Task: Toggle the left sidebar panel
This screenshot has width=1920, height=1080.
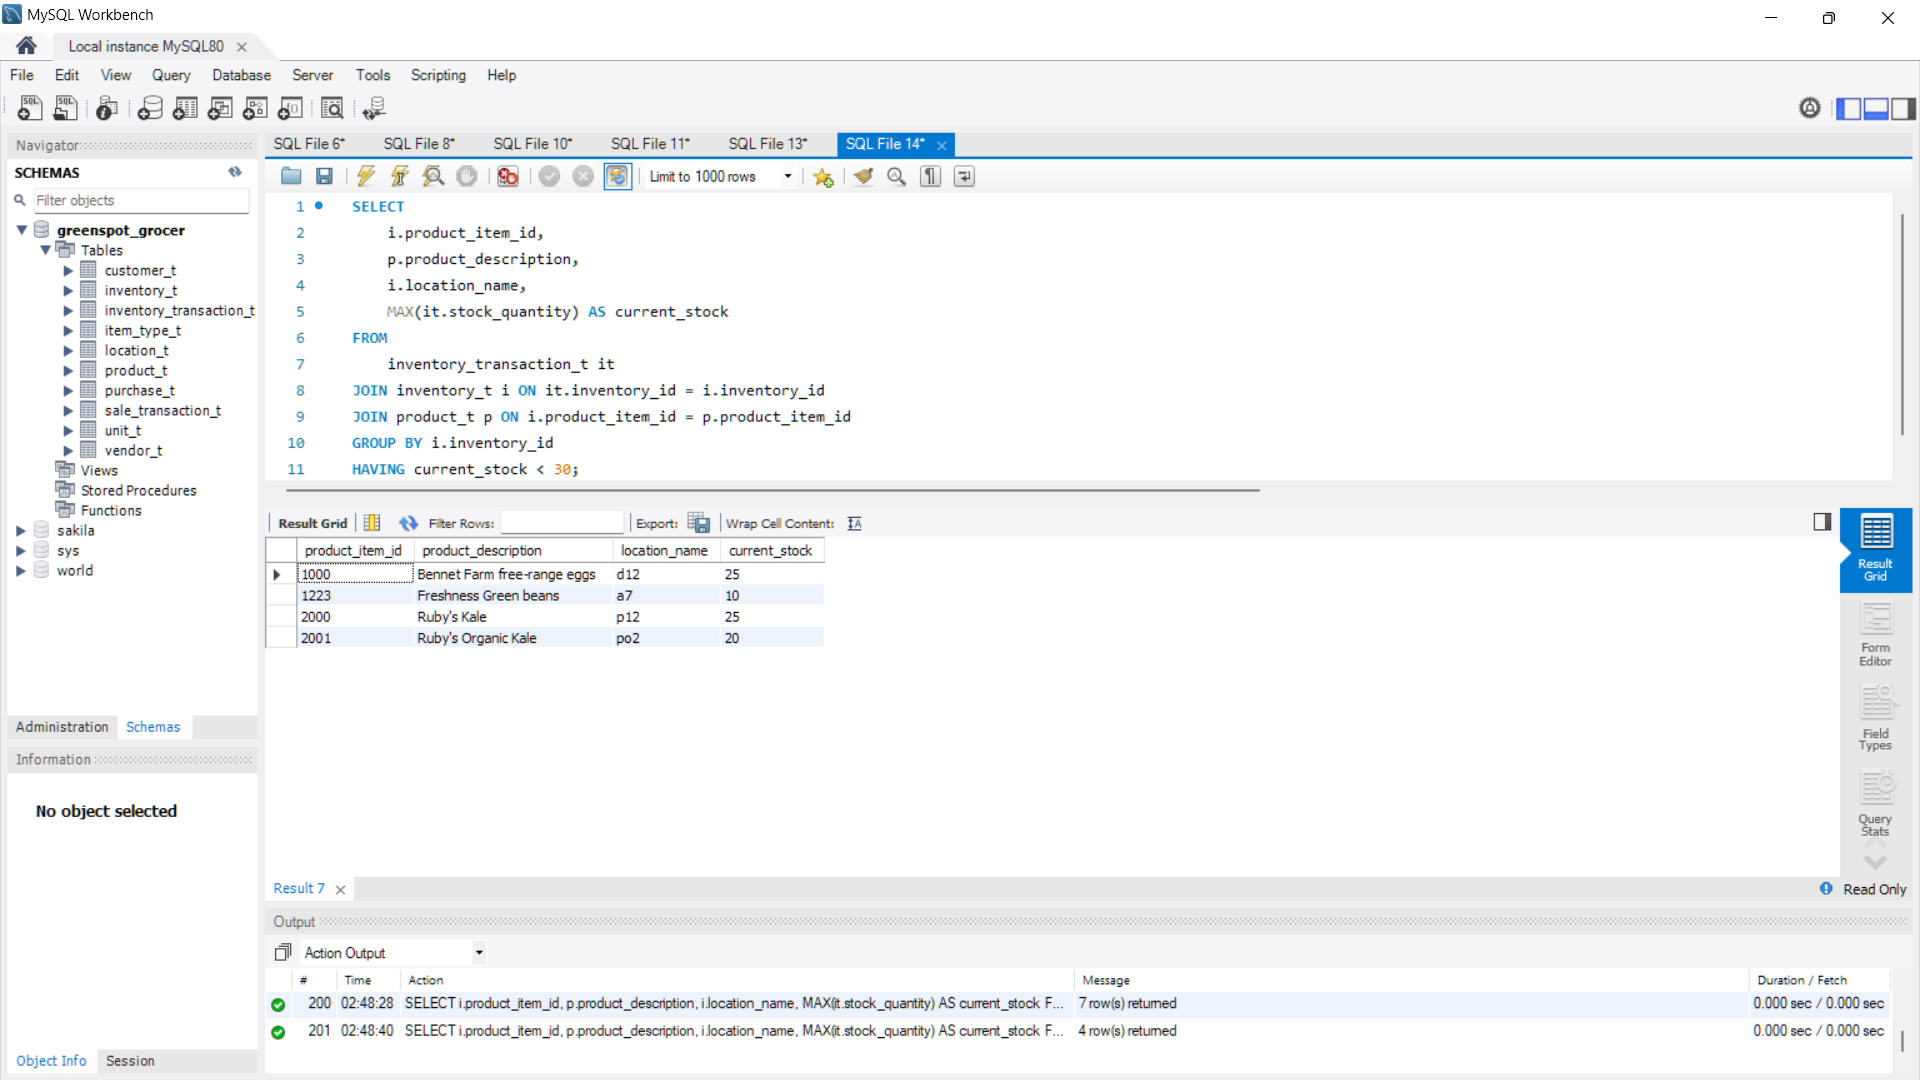Action: [1848, 108]
